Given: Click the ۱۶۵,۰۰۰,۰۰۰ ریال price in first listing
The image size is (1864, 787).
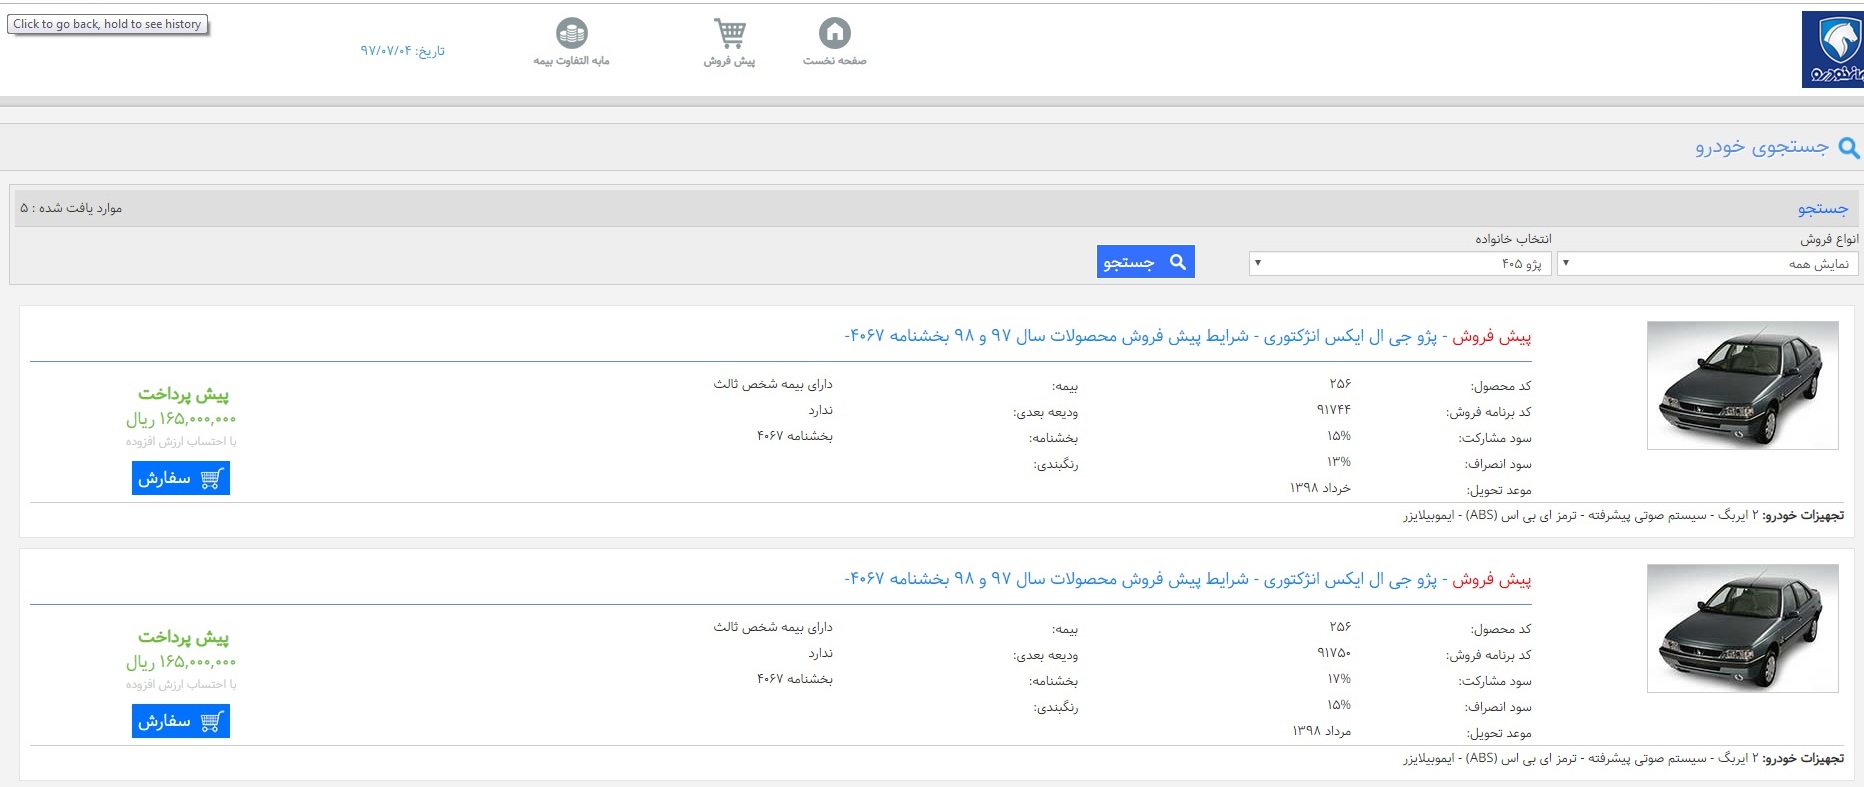Looking at the screenshot, I should [x=181, y=419].
